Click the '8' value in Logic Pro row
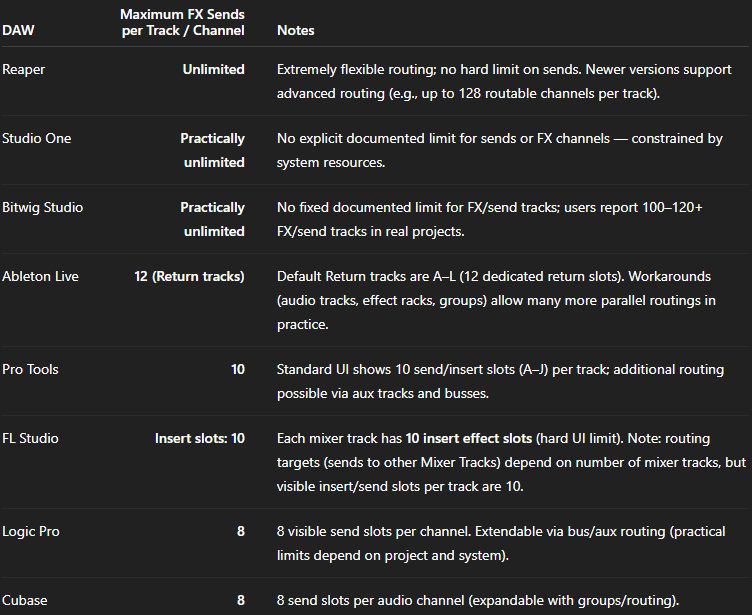Viewport: 752px width, 615px height. point(241,532)
